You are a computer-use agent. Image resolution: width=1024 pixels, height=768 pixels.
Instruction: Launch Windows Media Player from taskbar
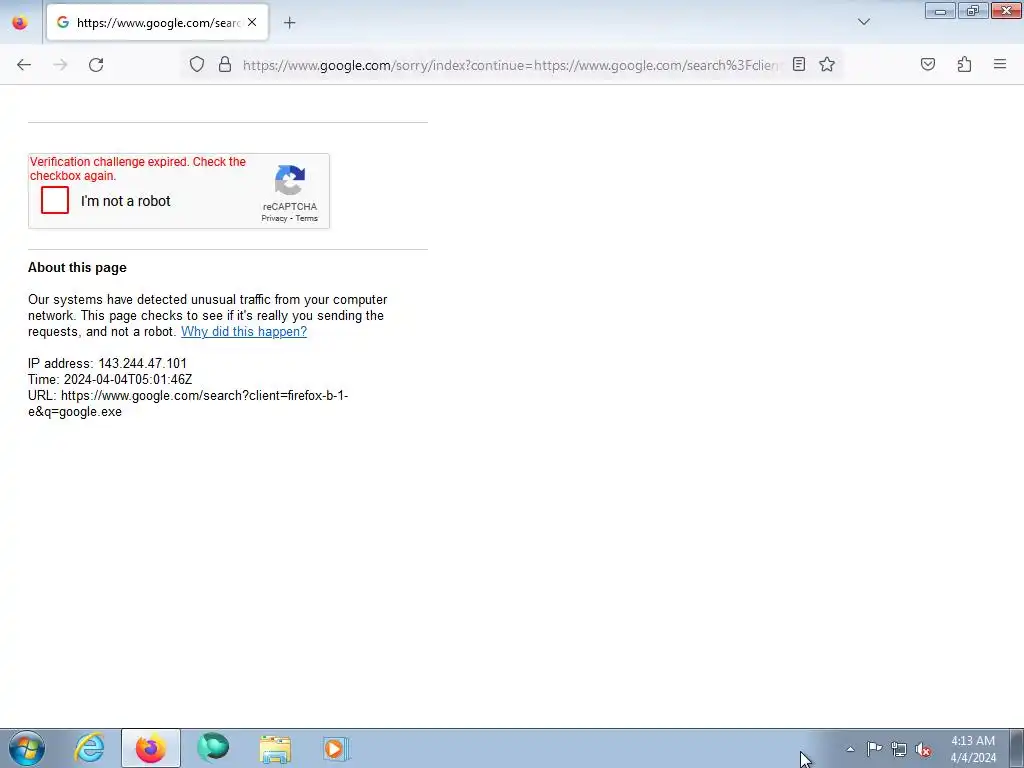[336, 748]
